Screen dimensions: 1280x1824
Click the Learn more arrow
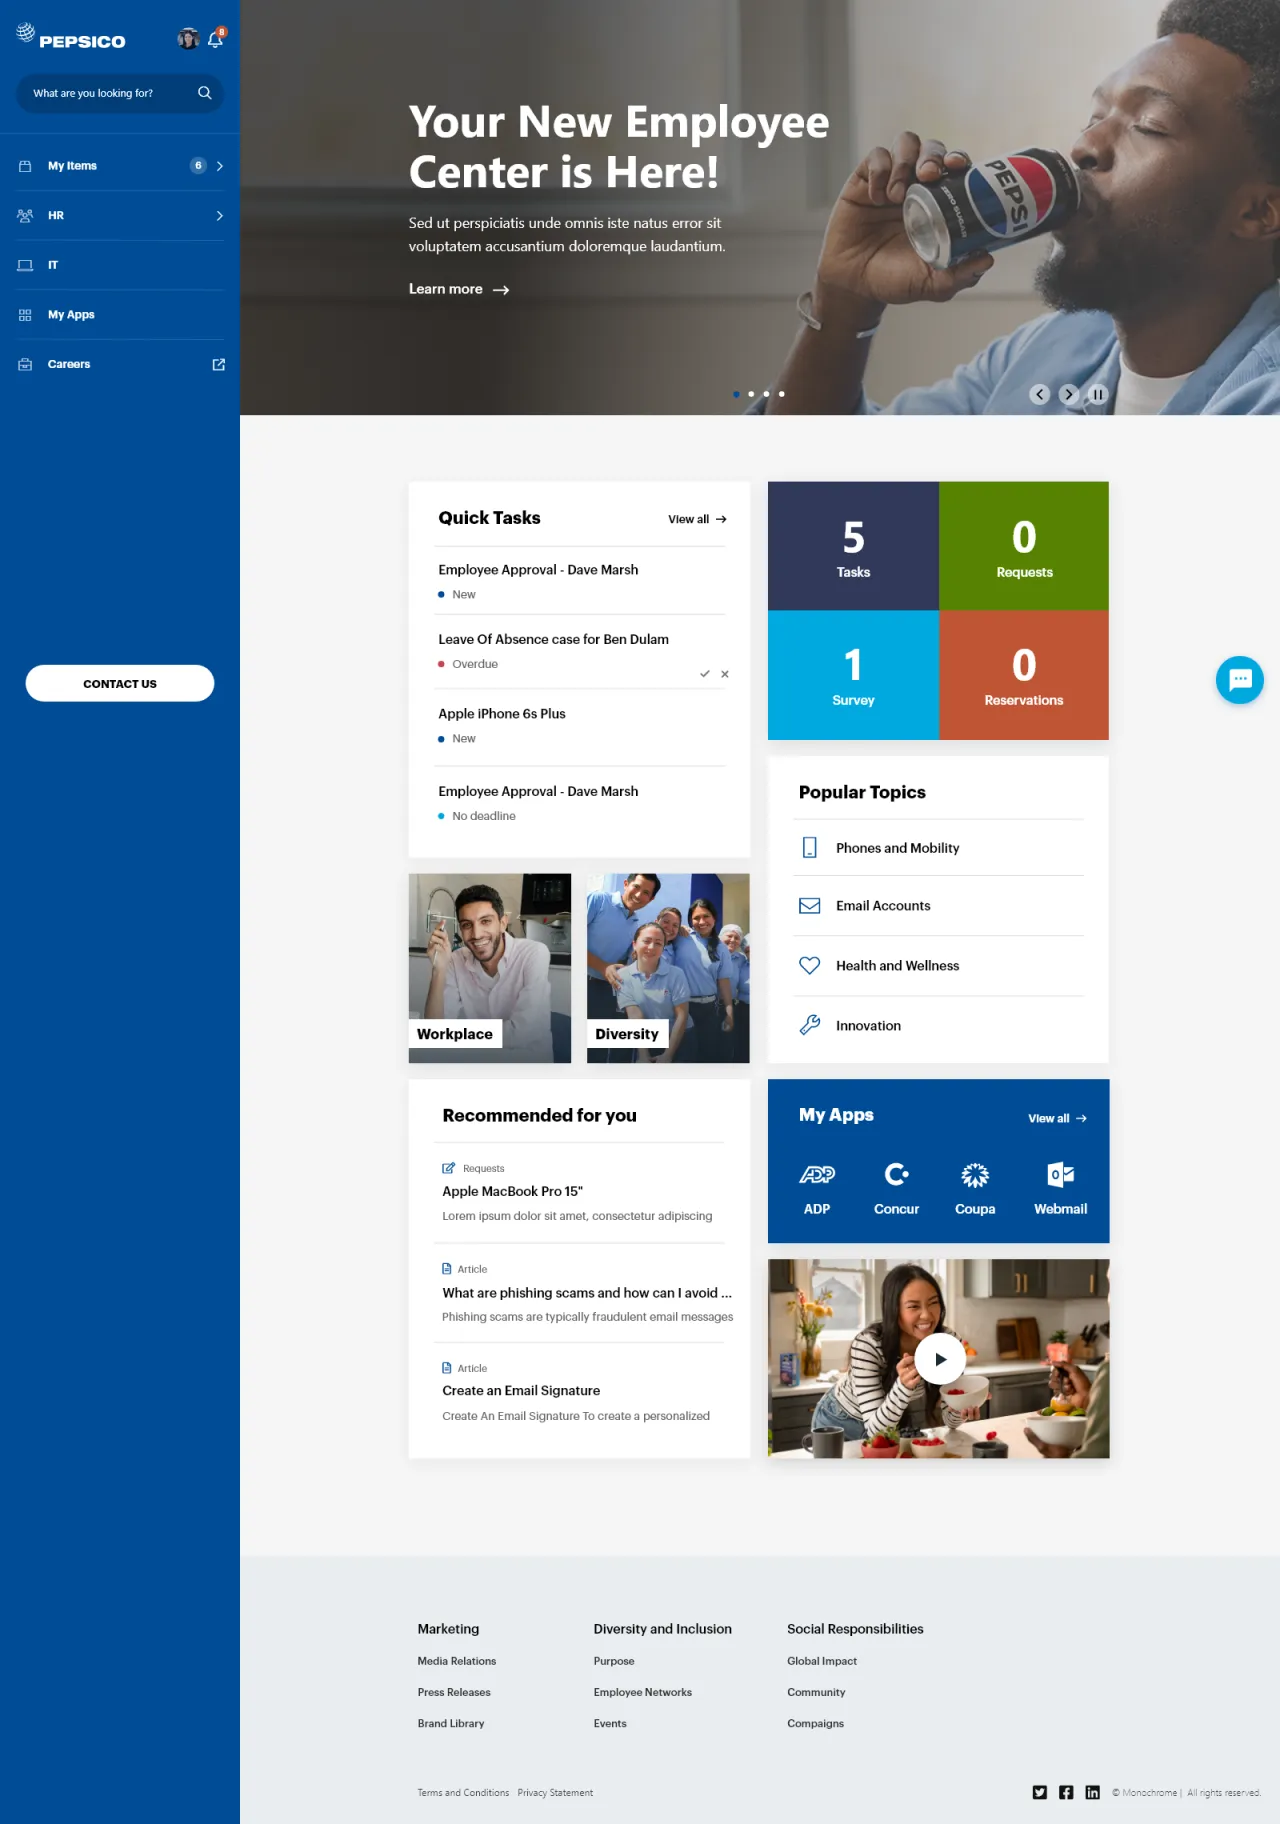(501, 290)
